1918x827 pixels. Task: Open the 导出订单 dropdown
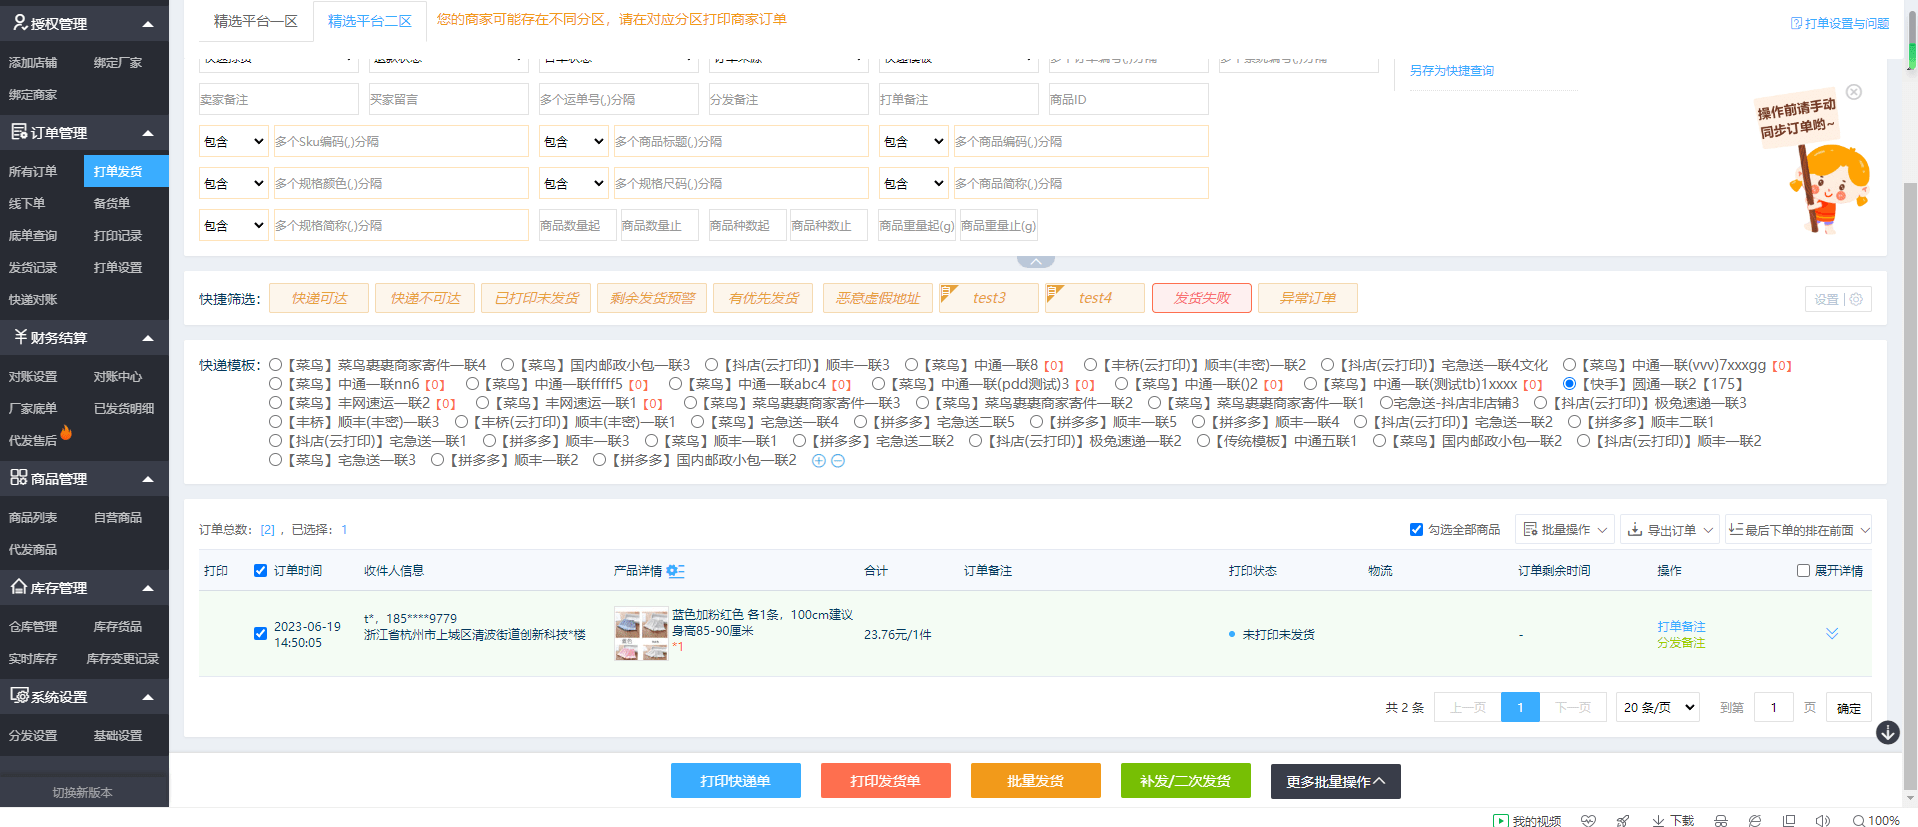pos(1668,530)
